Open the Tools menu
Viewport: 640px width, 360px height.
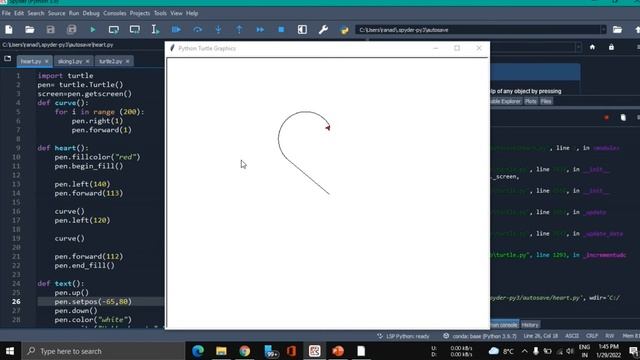(160, 13)
